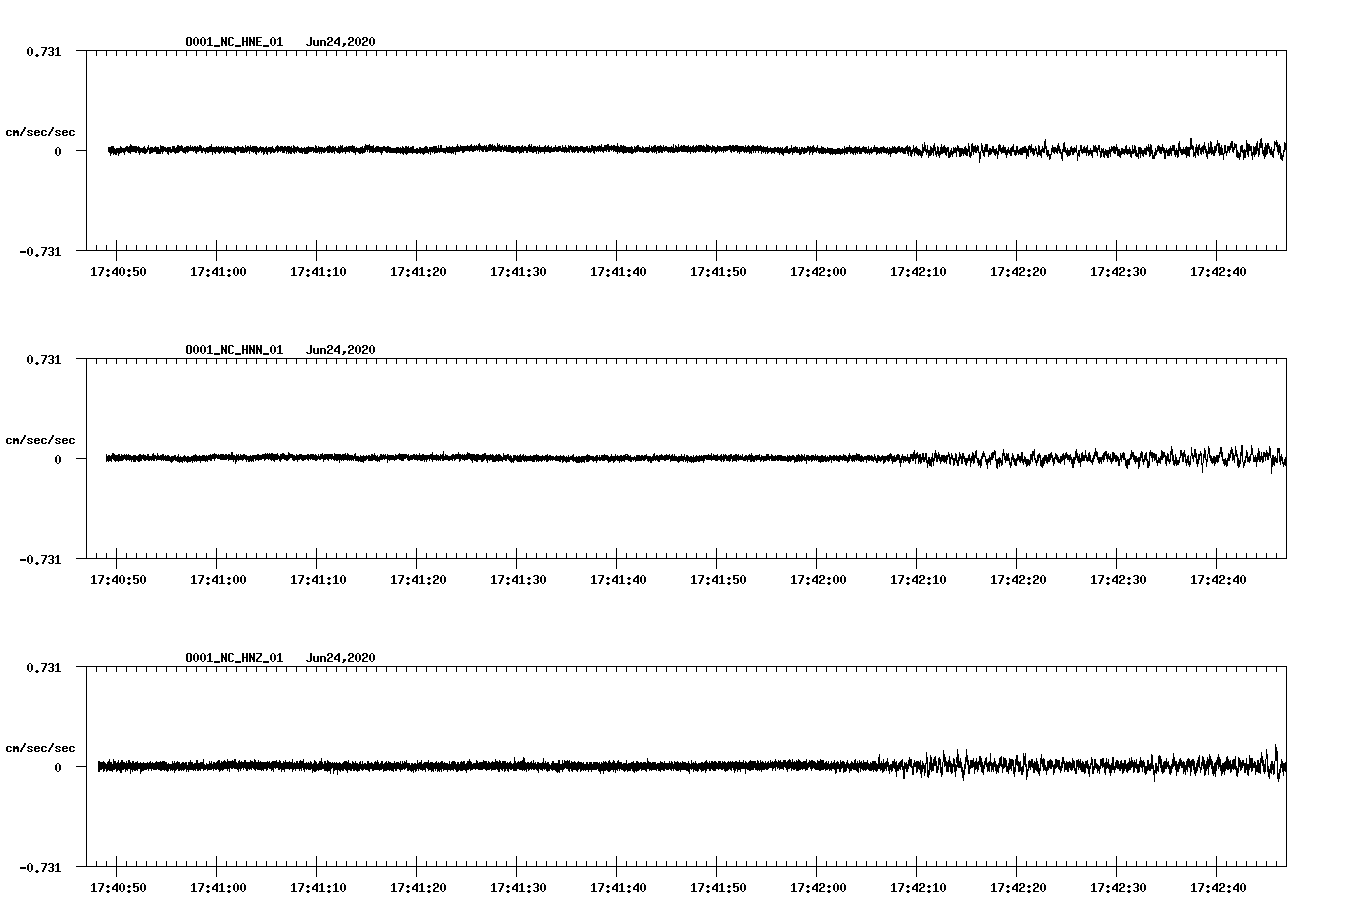1358x924 pixels.
Task: Select 17:42:00 on the HNN time axis
Action: [818, 579]
